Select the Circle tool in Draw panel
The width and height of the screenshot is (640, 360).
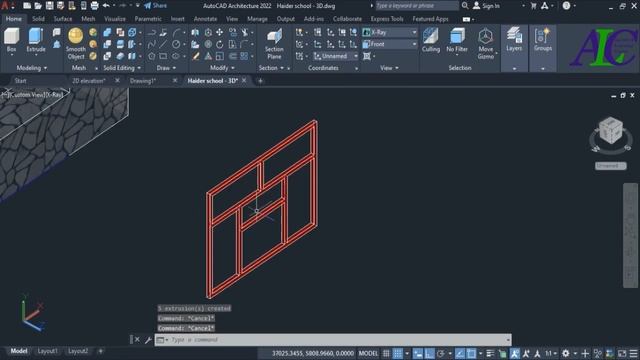coord(176,44)
